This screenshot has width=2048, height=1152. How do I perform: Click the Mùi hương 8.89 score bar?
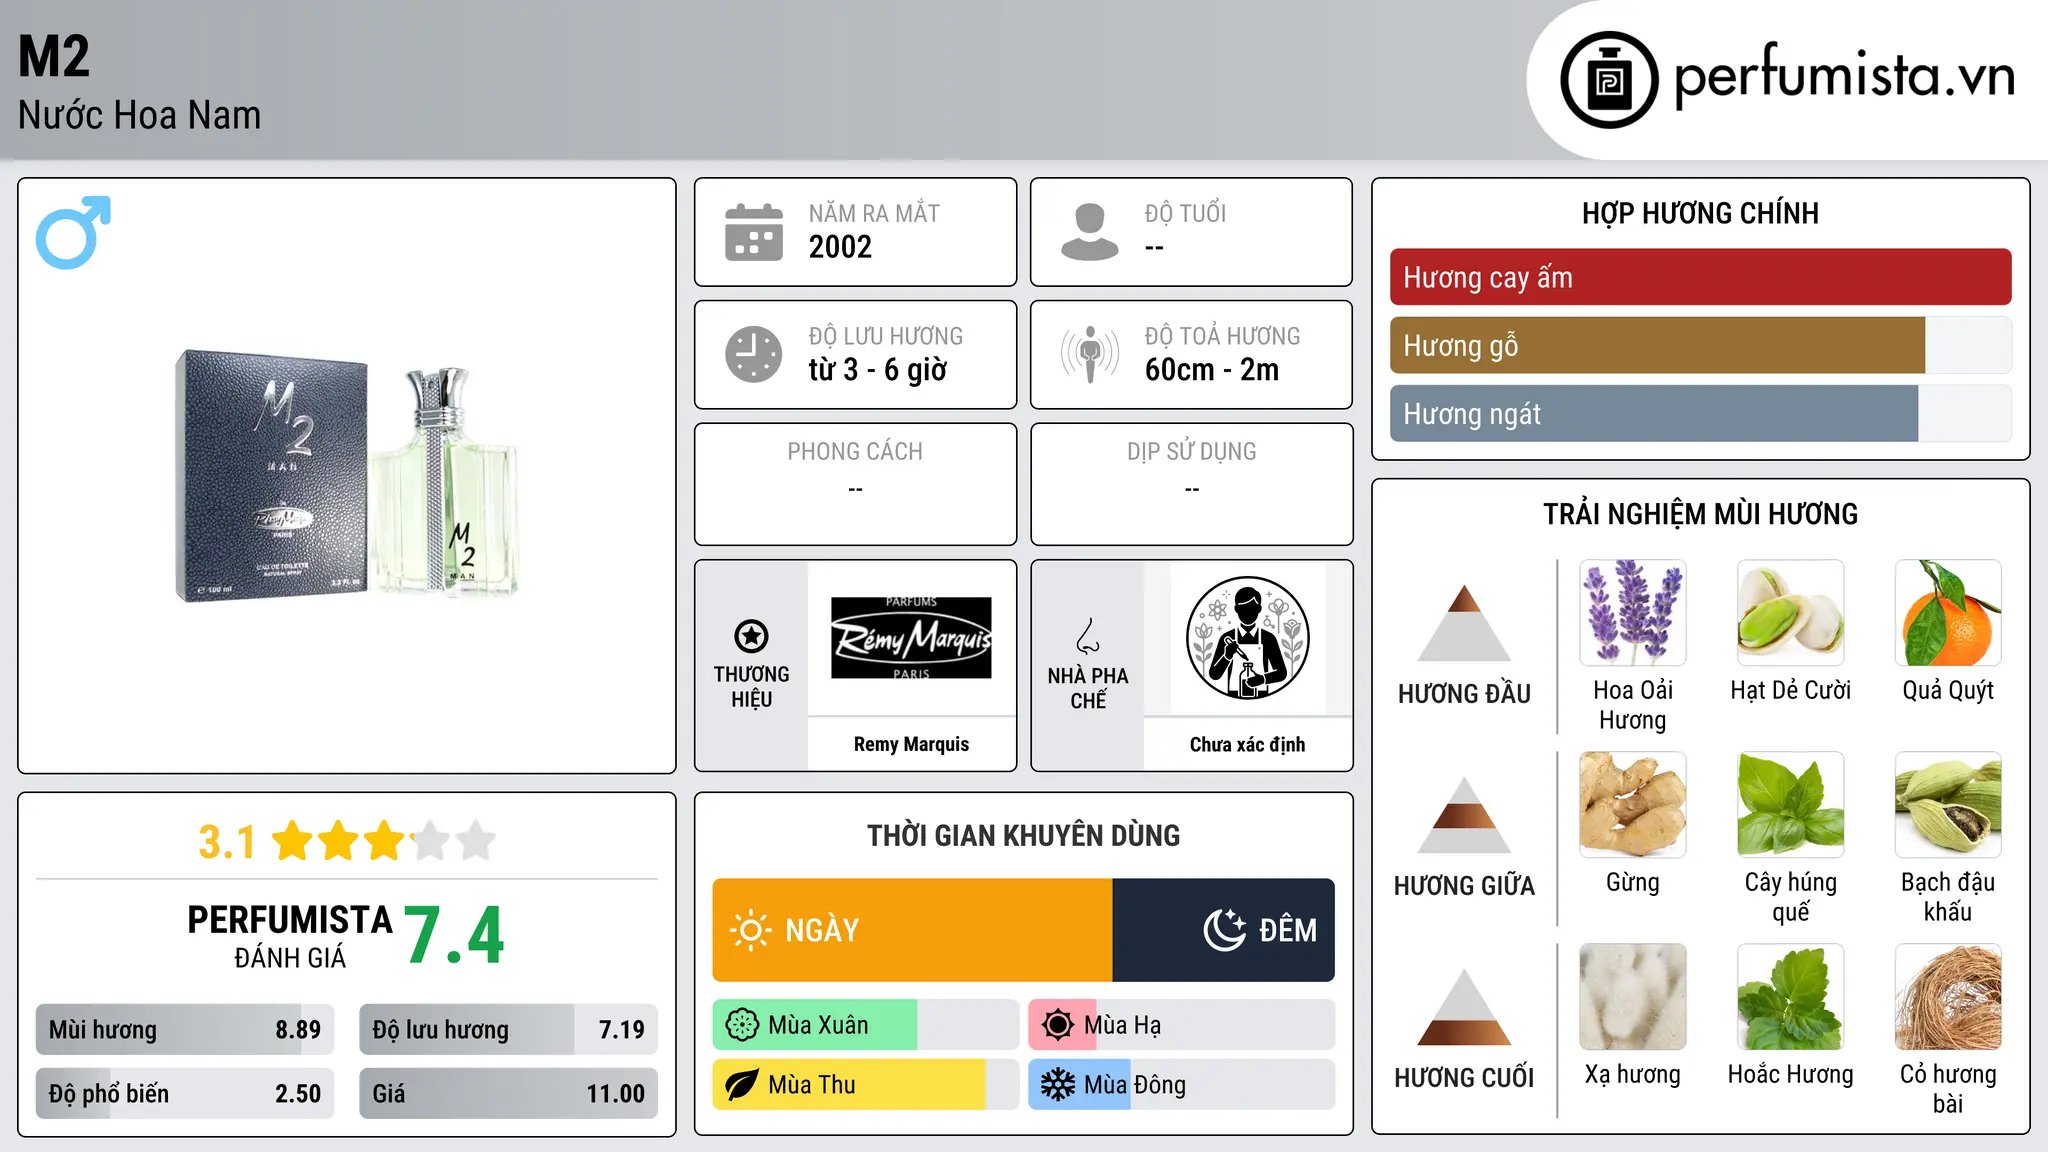[x=185, y=1029]
